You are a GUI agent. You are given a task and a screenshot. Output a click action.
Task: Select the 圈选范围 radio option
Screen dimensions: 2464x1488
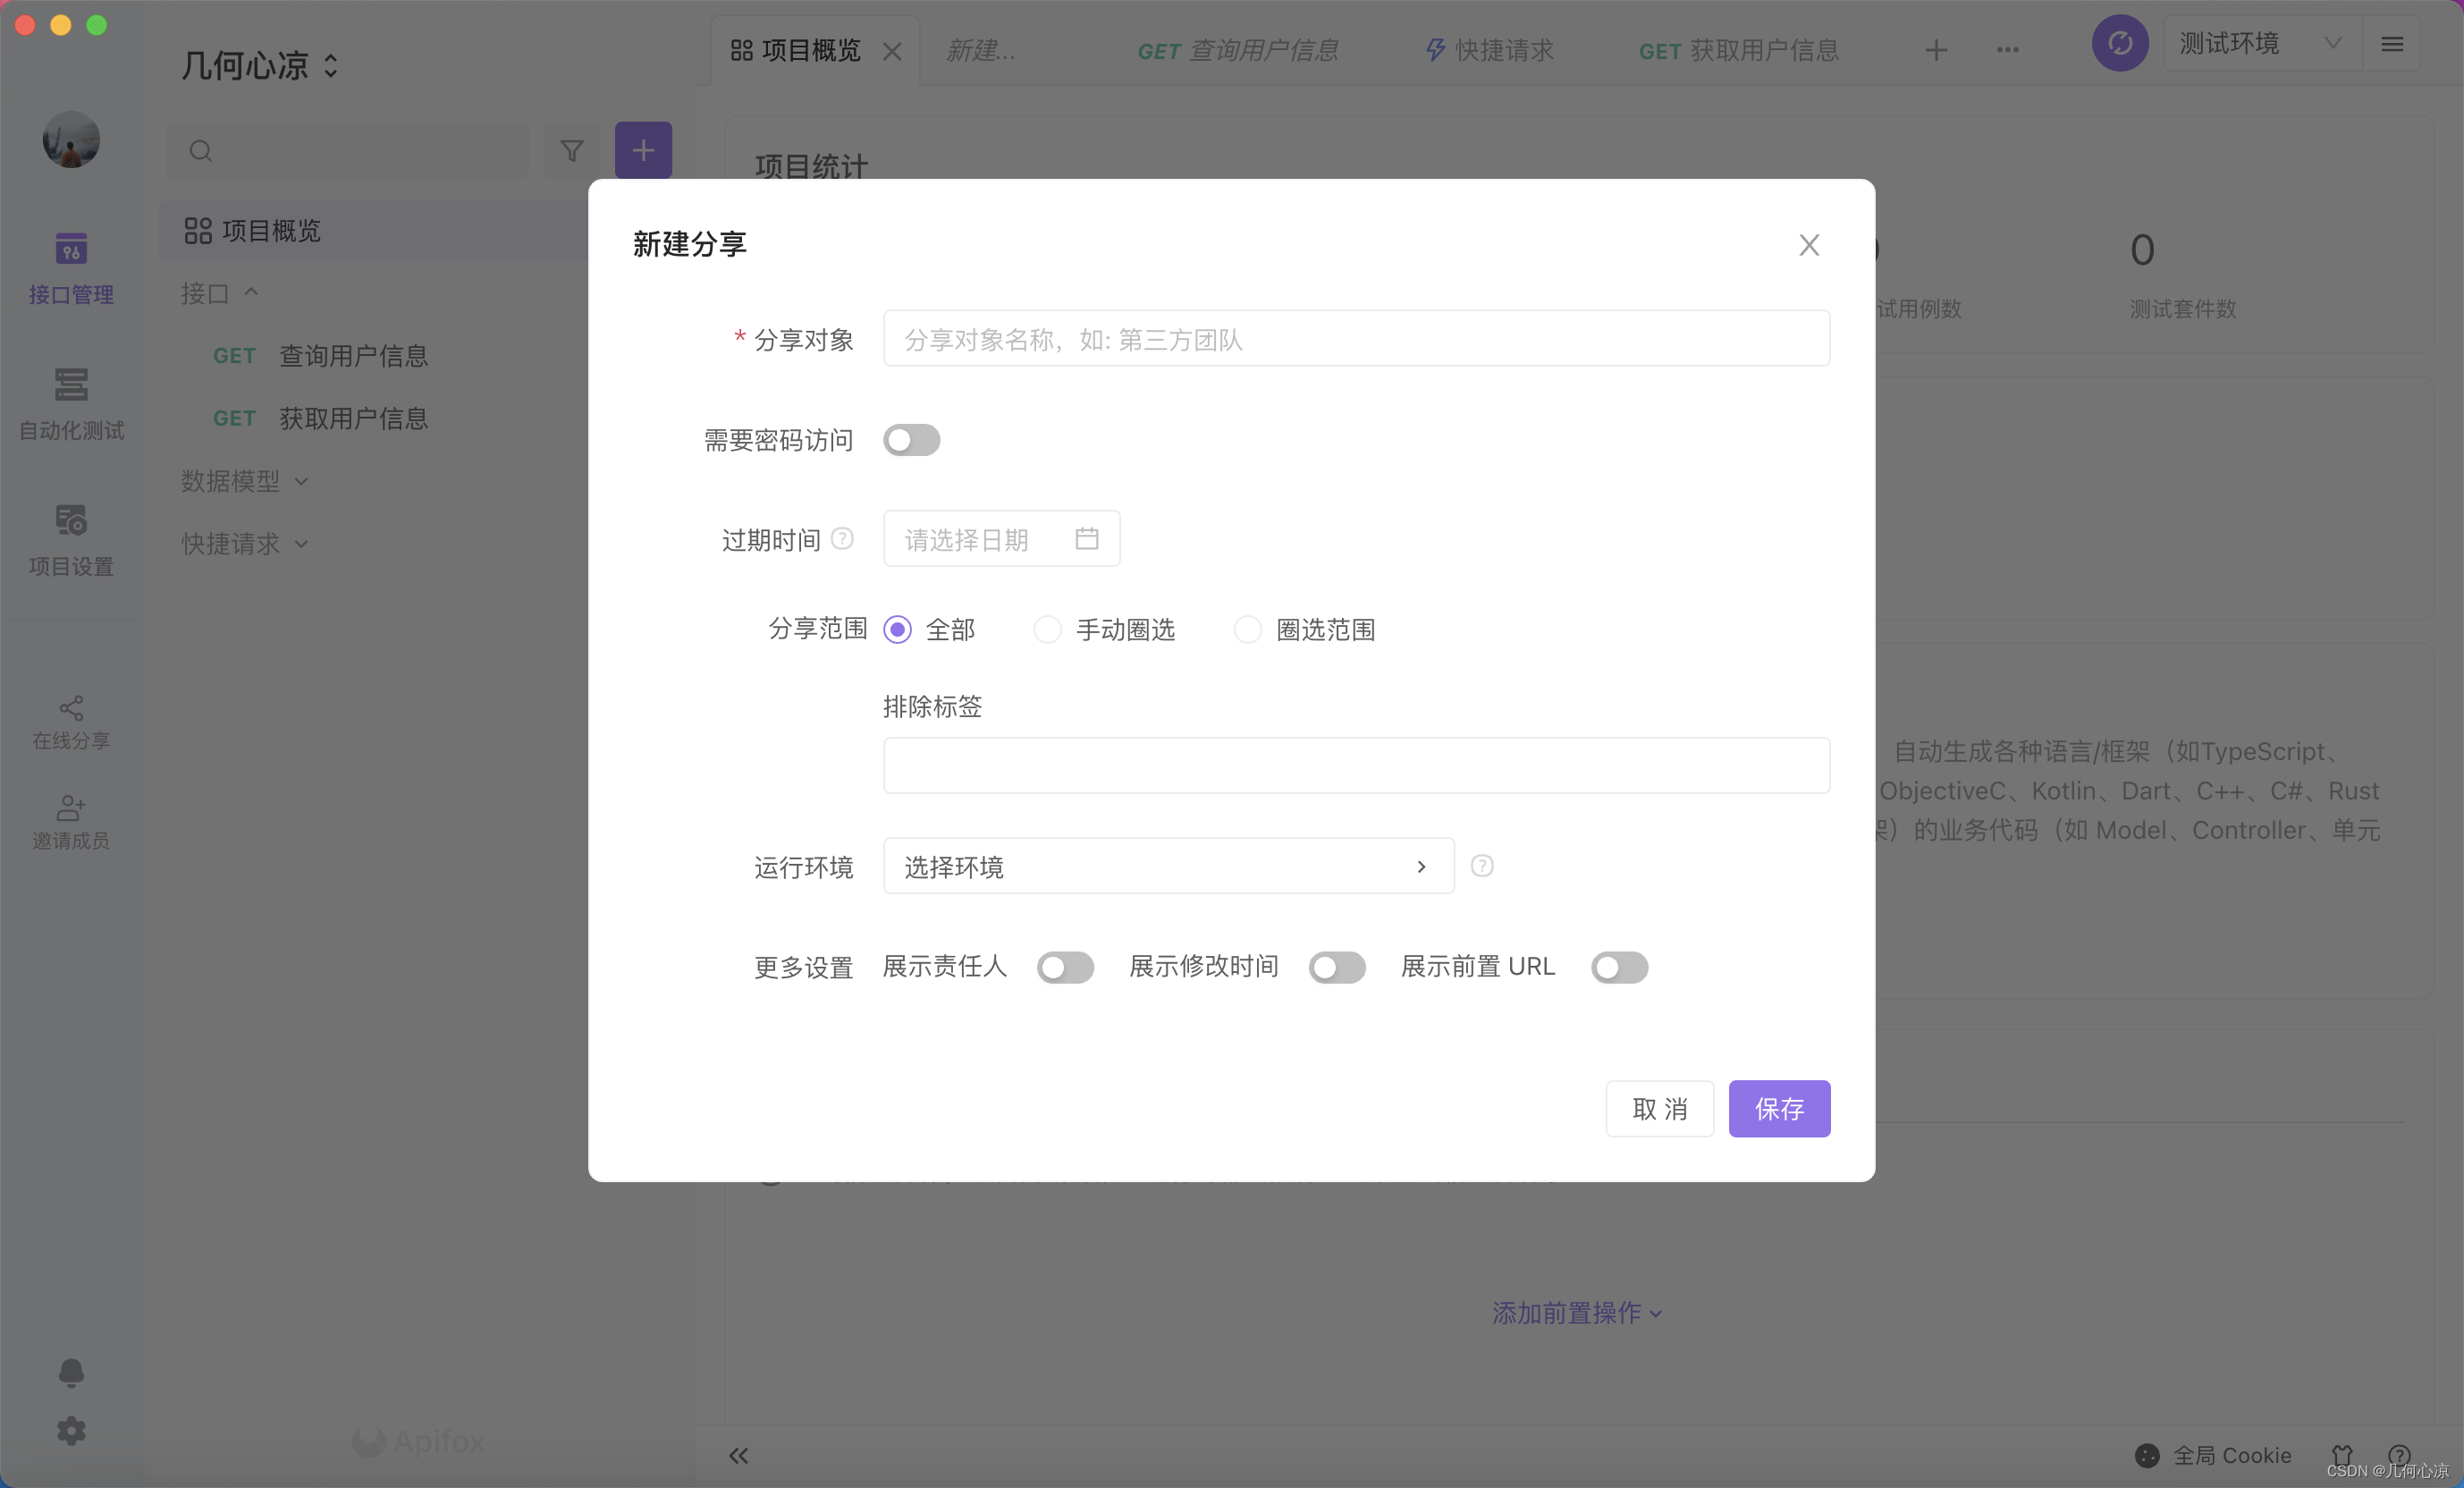click(x=1247, y=629)
